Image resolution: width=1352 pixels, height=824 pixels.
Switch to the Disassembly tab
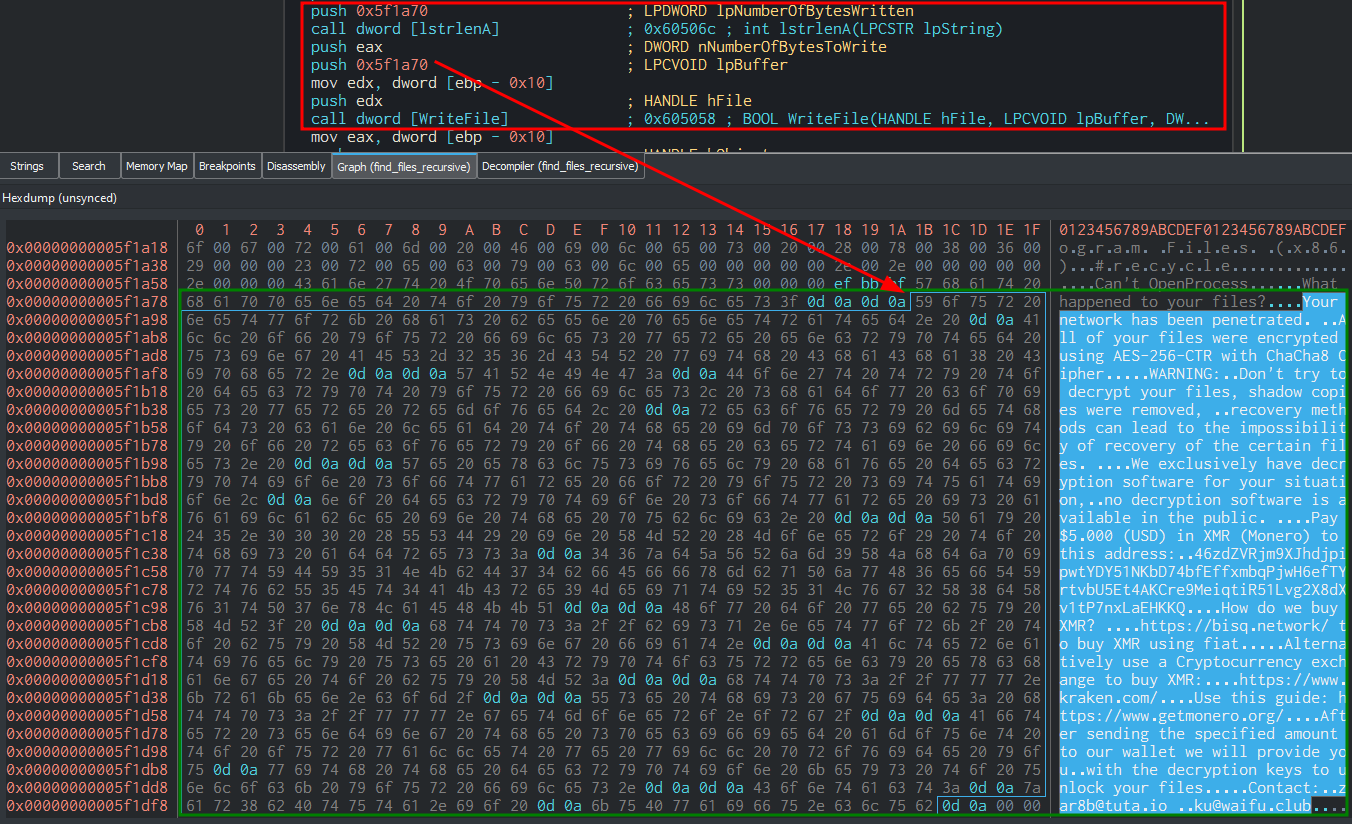[296, 166]
